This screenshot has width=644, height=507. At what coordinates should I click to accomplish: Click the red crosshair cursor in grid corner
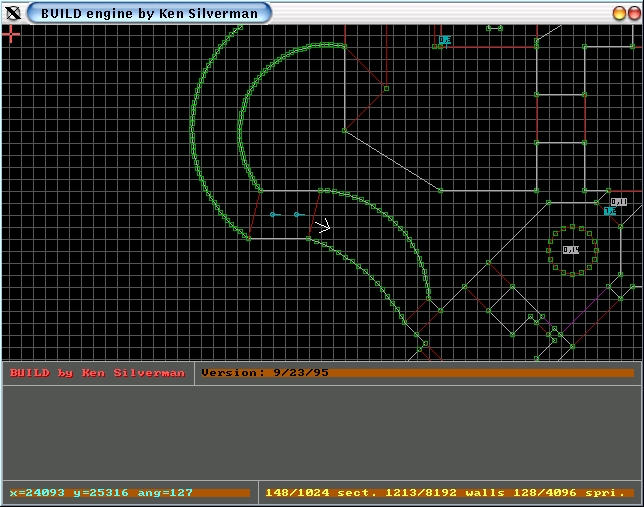pos(11,34)
